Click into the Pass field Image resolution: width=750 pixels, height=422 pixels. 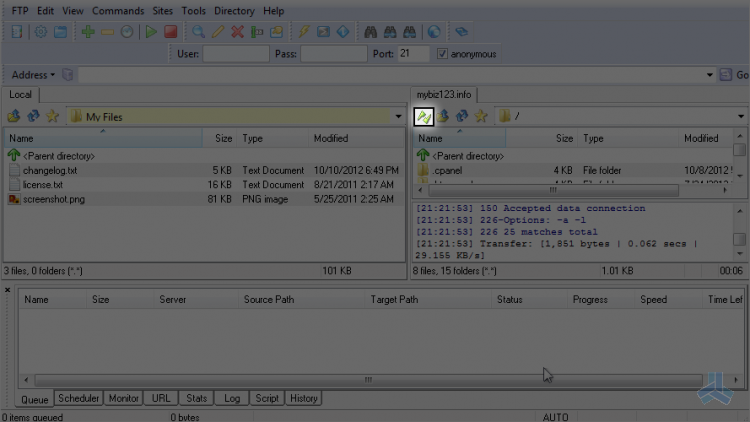click(333, 54)
